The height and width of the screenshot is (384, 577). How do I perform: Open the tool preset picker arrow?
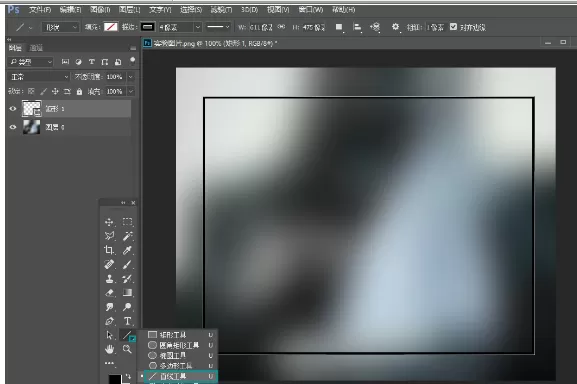coord(30,27)
